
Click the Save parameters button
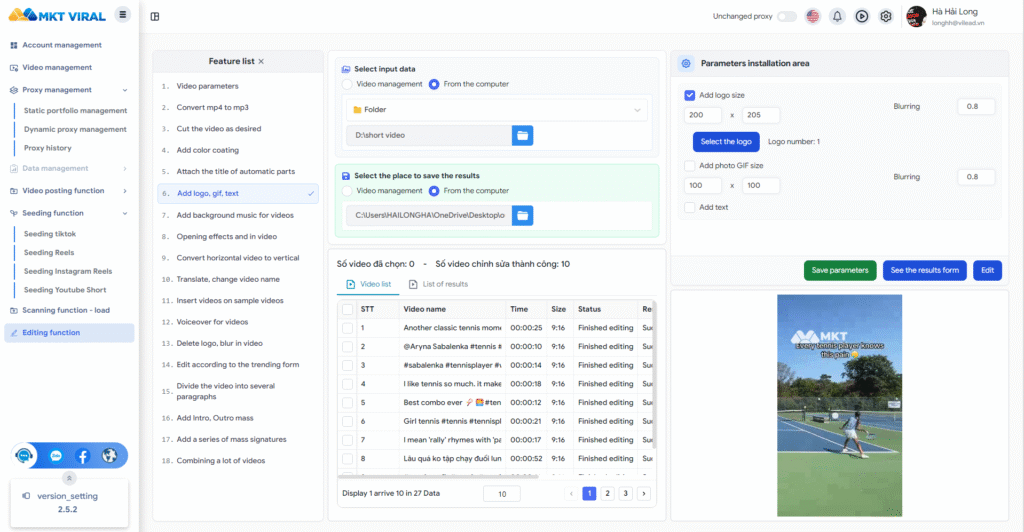[x=839, y=270]
